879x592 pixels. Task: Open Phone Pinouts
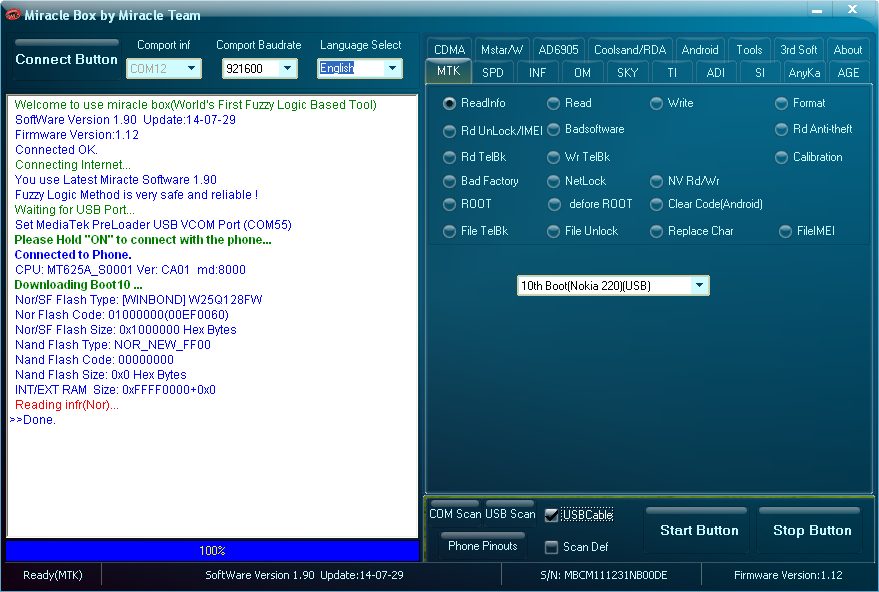483,545
